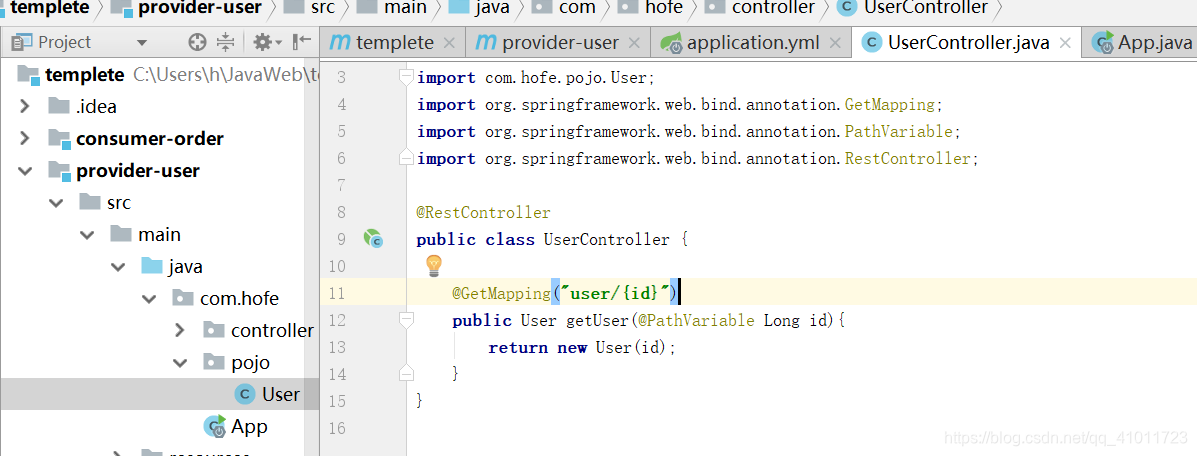Viewport: 1197px width, 456px height.
Task: Click com in the breadcrumb bar
Action: pos(577,8)
